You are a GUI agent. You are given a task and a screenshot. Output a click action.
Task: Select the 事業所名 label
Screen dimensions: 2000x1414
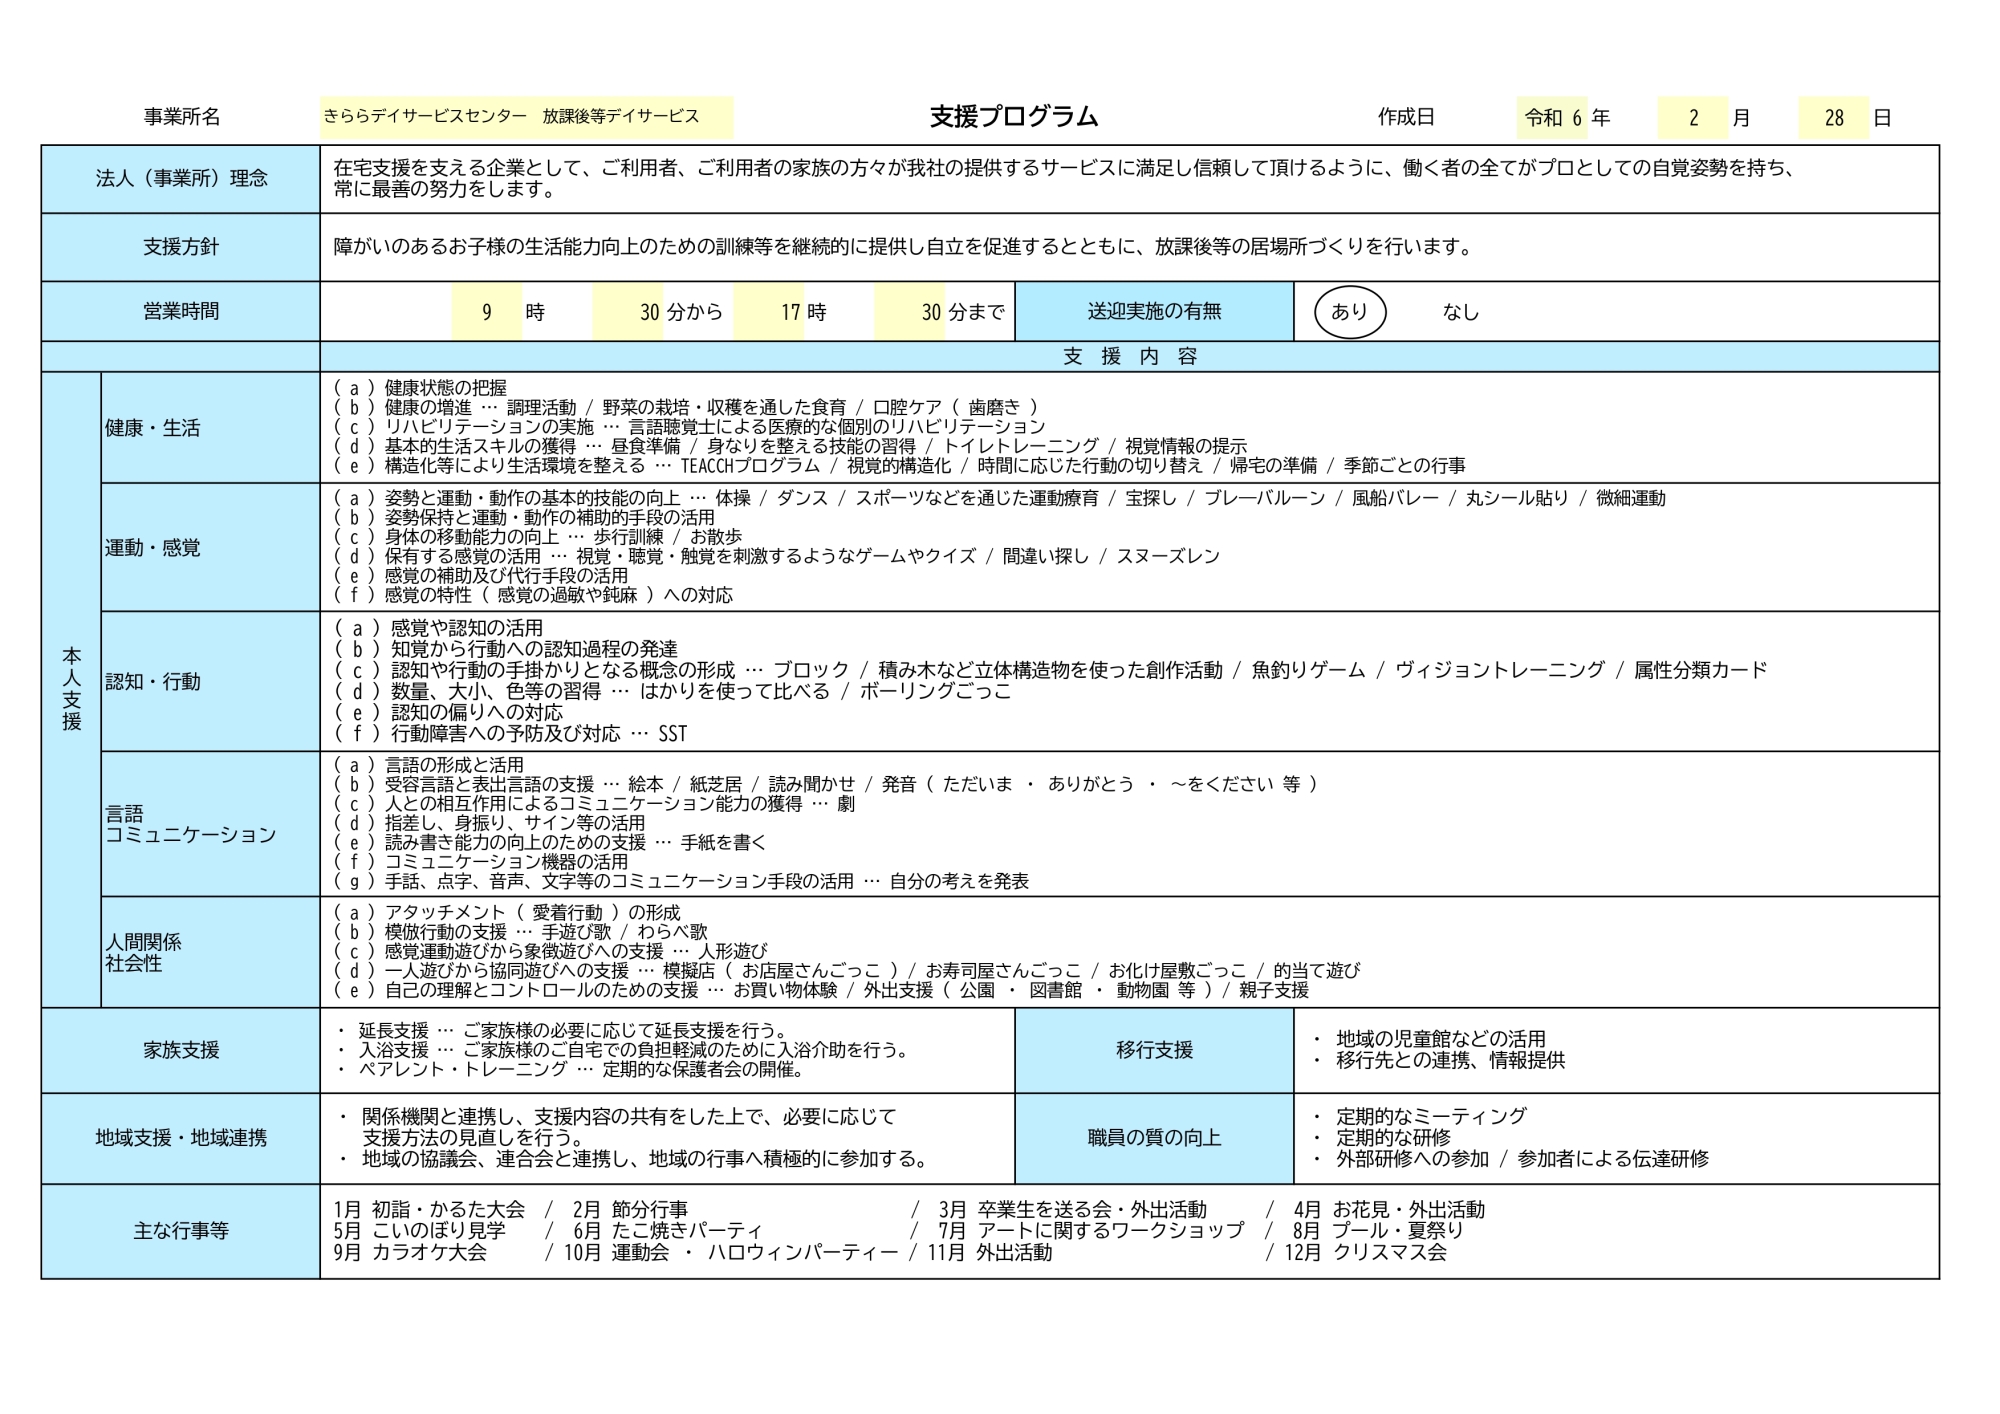coord(181,117)
